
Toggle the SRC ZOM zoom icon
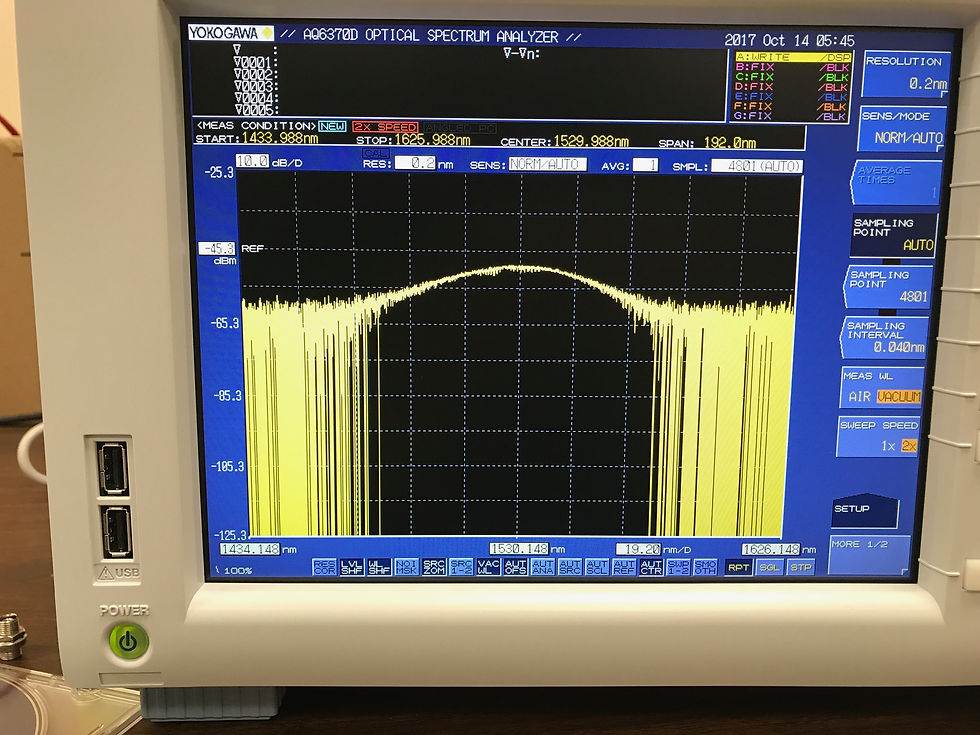[x=434, y=567]
